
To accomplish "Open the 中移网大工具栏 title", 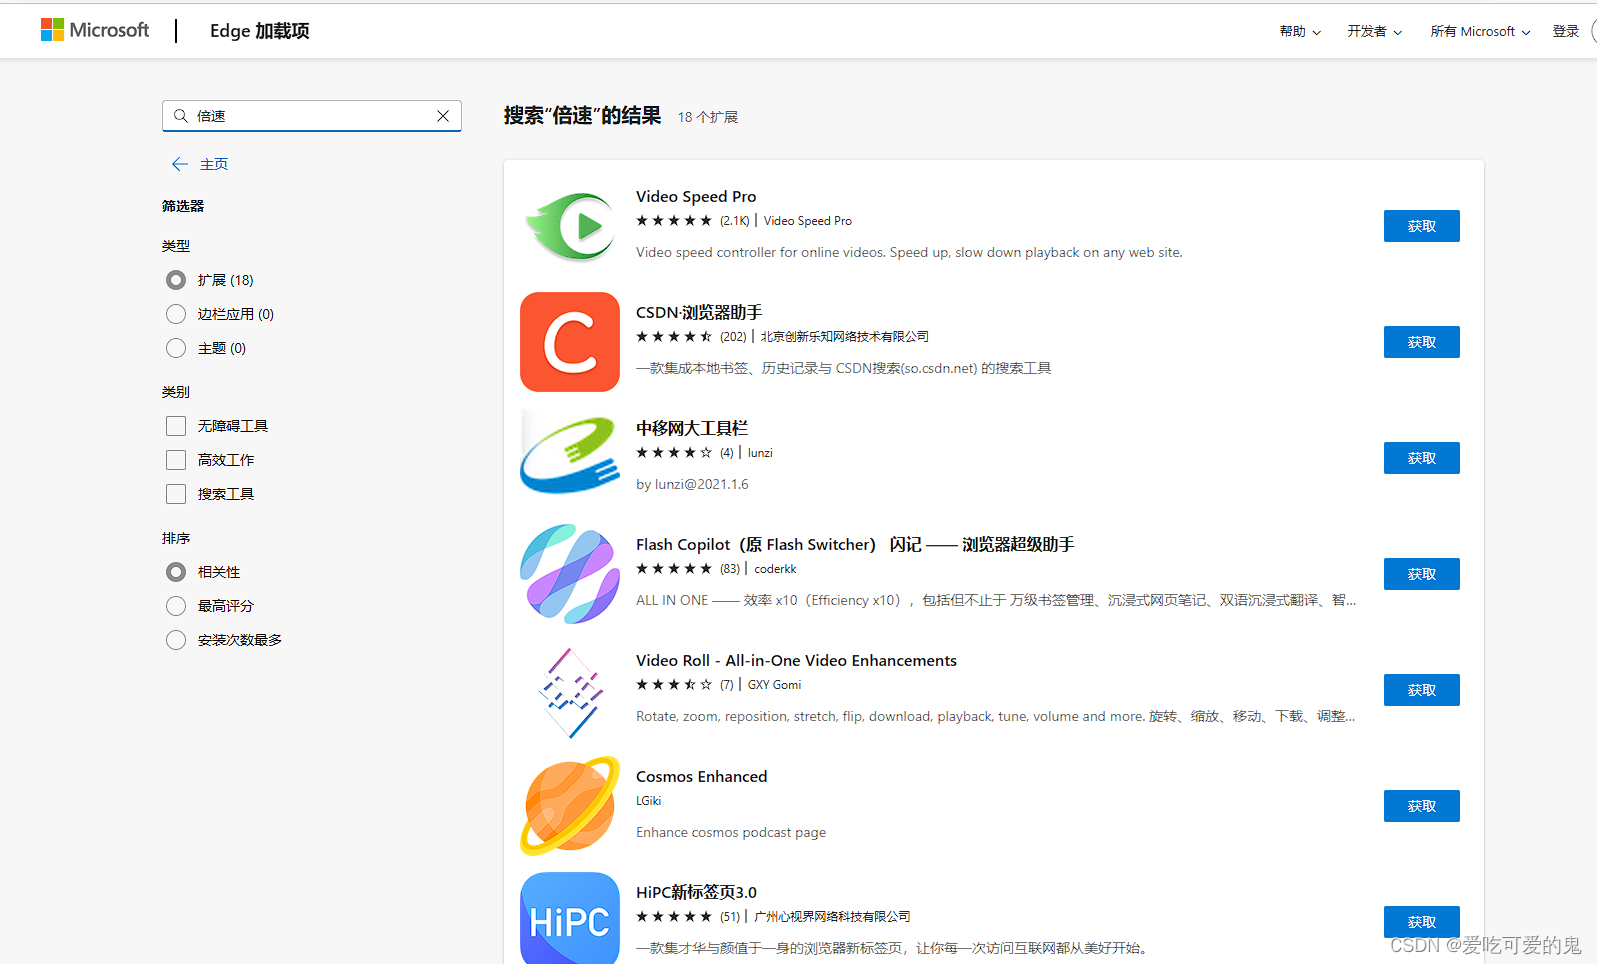I will (x=692, y=428).
